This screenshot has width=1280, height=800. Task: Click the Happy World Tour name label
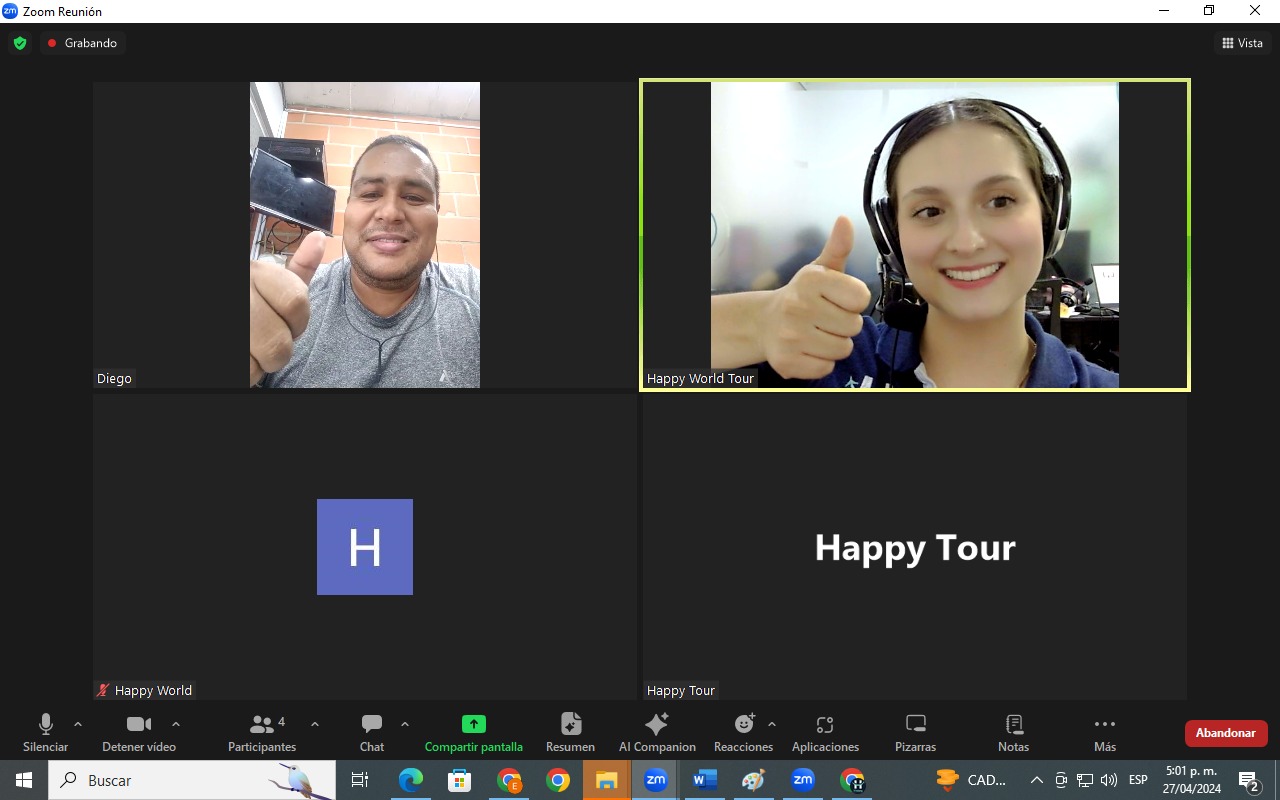[x=700, y=379]
